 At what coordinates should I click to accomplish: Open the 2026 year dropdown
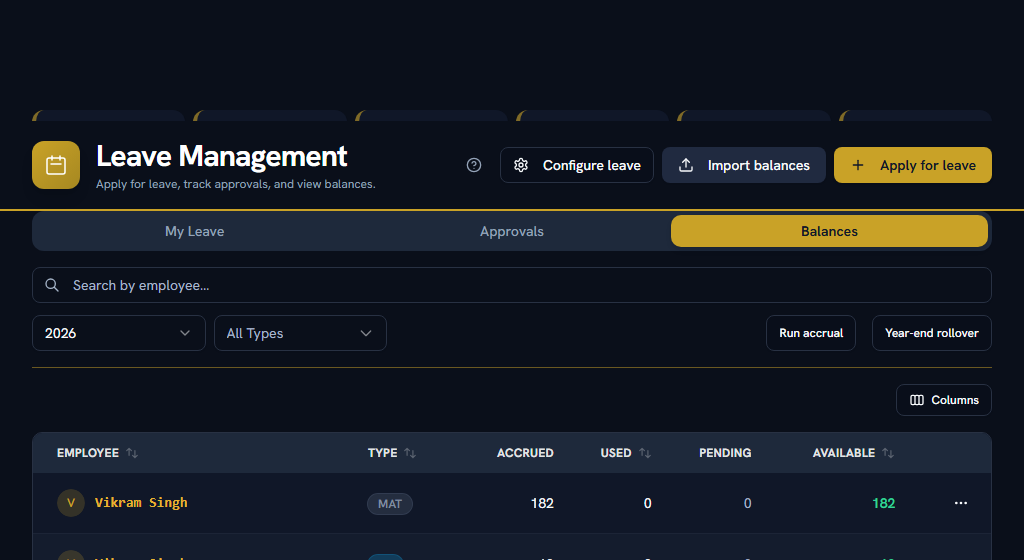[x=119, y=333]
